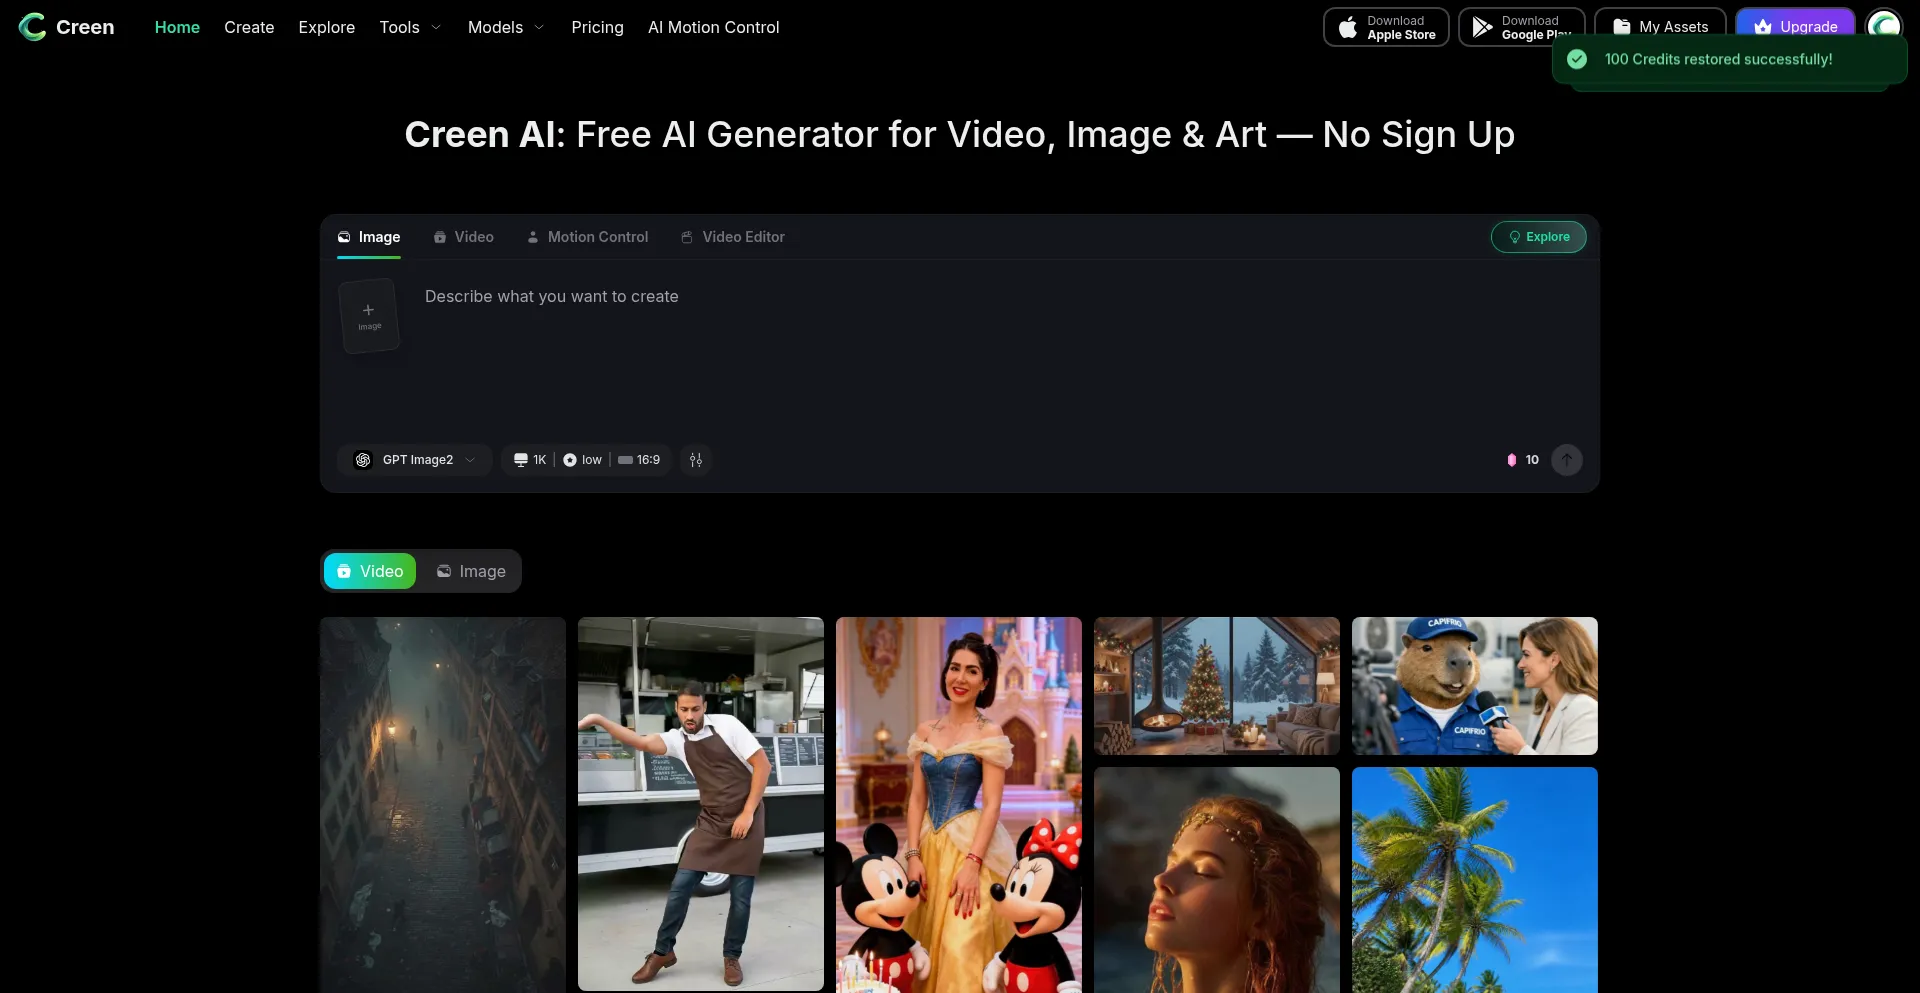Switch the gallery filter to Image

coord(471,571)
